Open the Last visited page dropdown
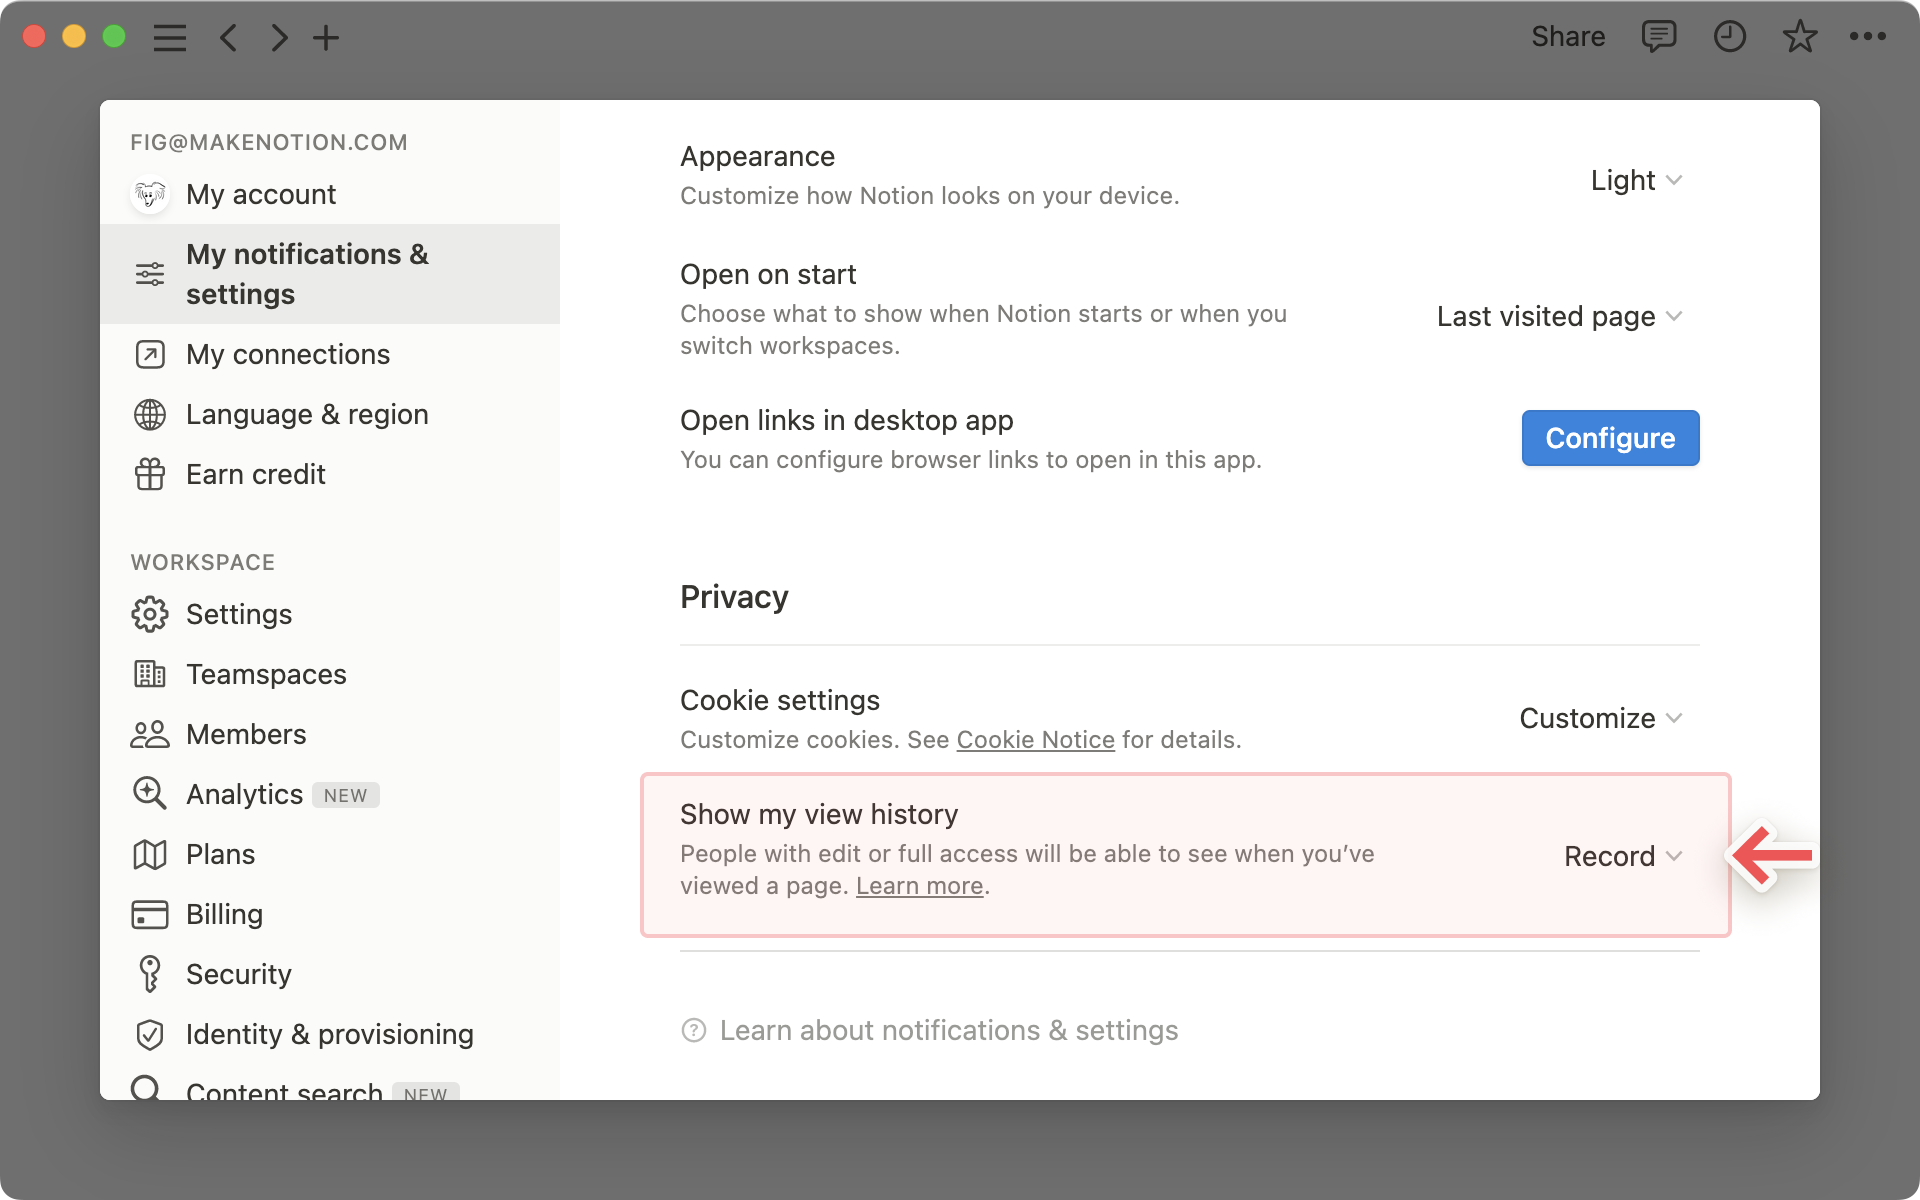1920x1200 pixels. pyautogui.click(x=1559, y=316)
